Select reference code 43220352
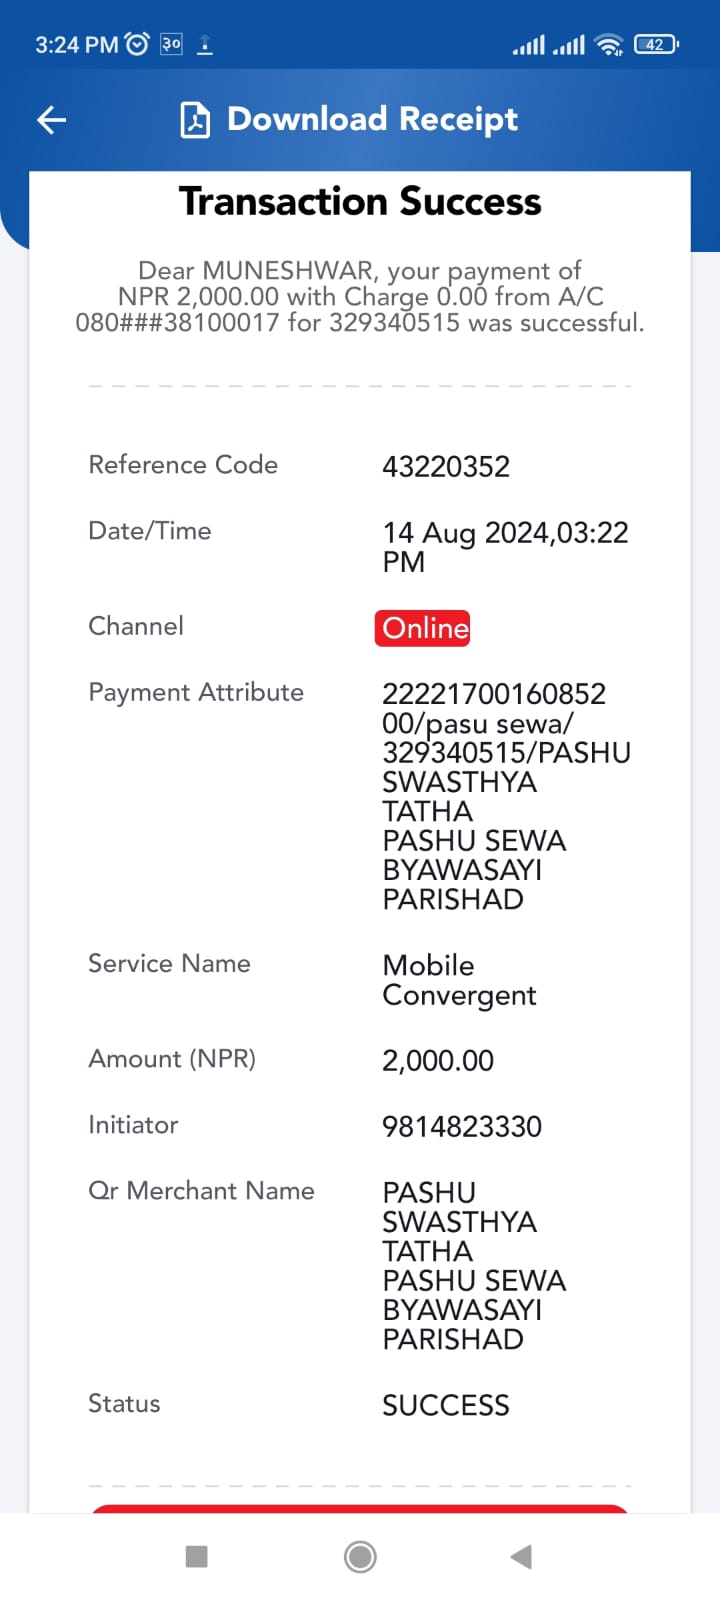 [x=446, y=467]
